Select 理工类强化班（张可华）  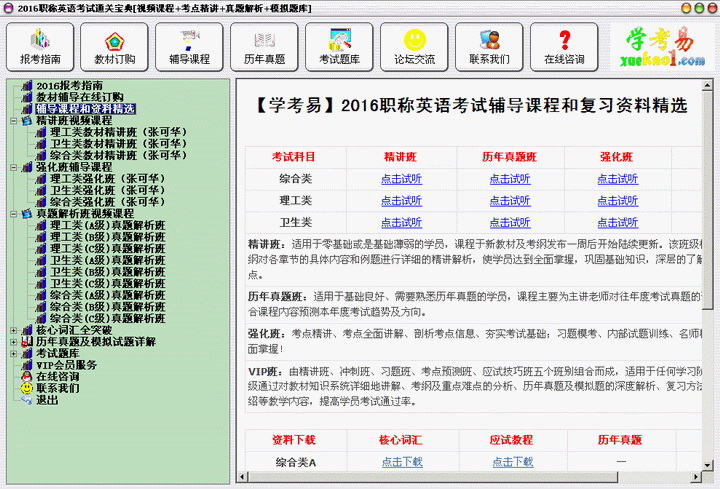click(107, 179)
